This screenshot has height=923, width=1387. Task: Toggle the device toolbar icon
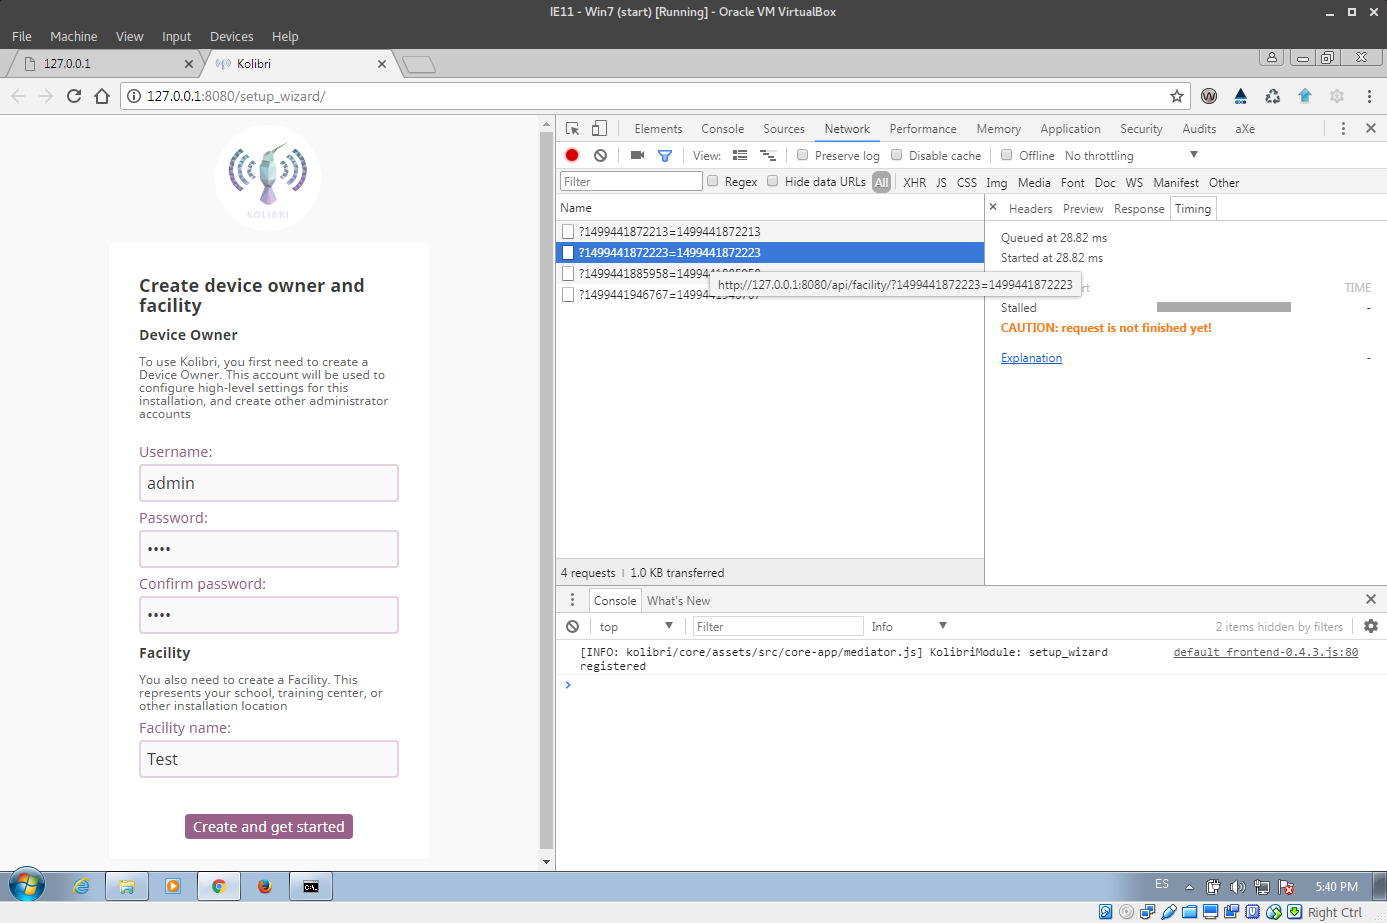(599, 128)
